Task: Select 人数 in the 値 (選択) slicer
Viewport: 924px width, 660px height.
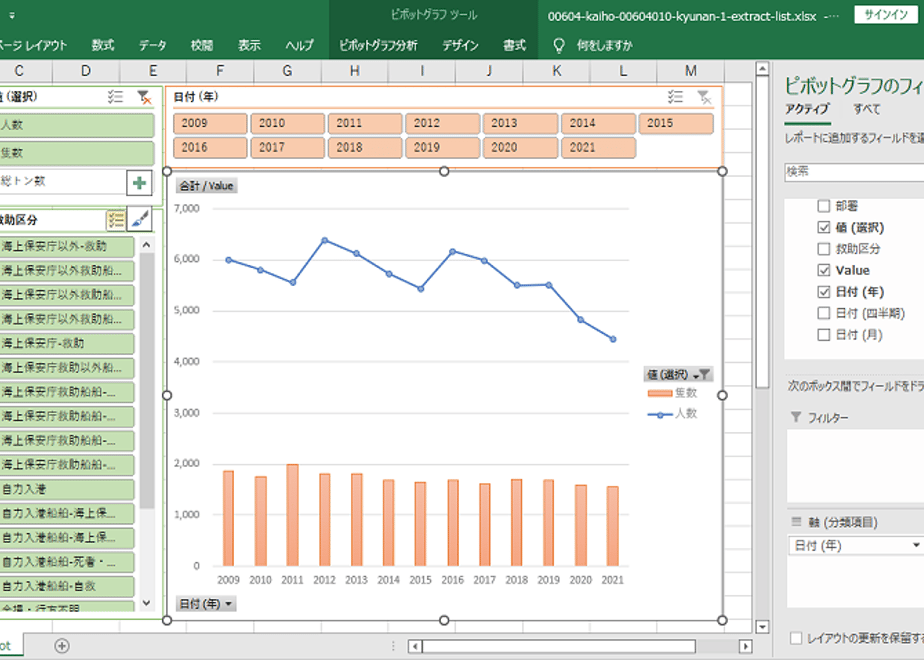Action: [76, 125]
